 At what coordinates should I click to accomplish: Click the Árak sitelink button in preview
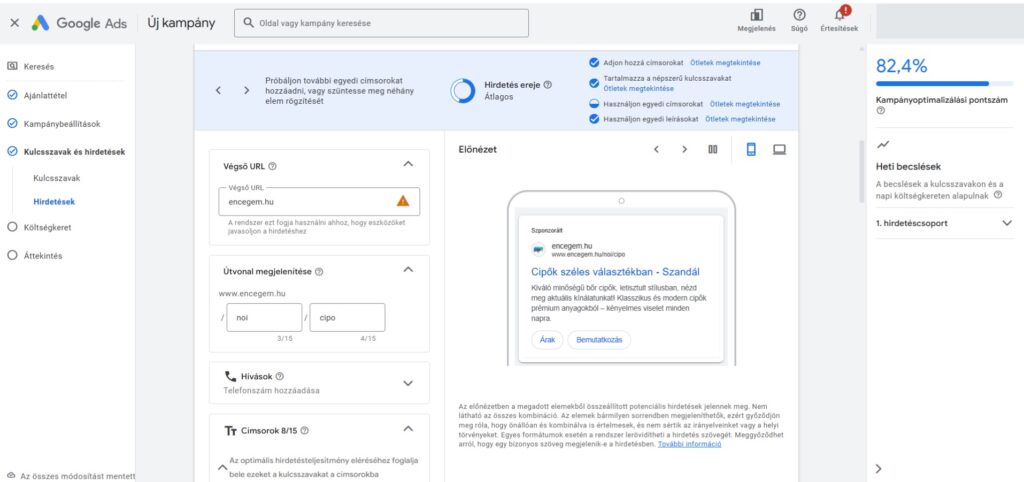tap(546, 340)
